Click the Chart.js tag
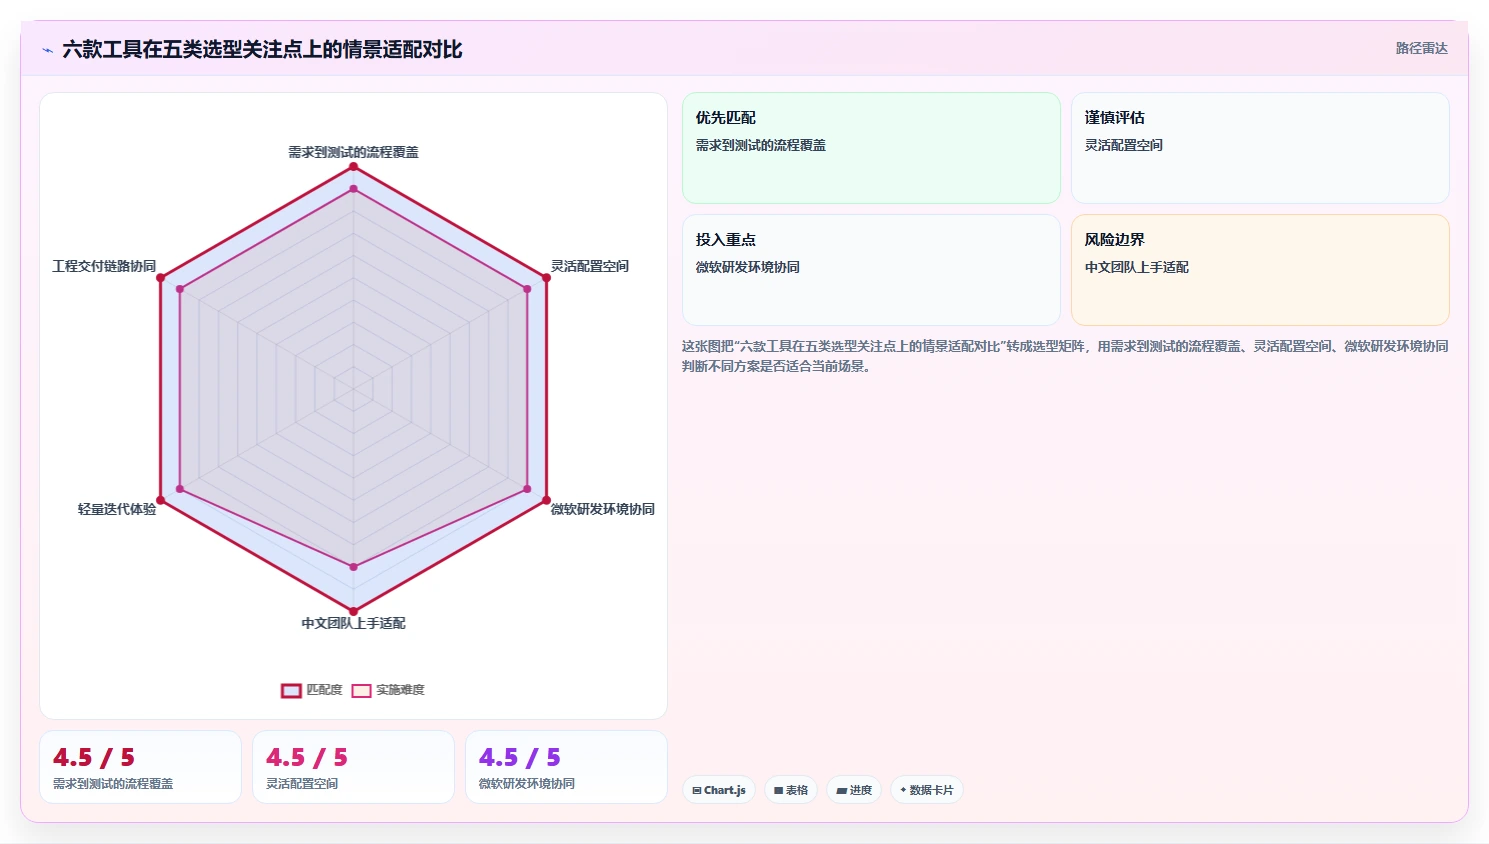1489x844 pixels. tap(719, 790)
